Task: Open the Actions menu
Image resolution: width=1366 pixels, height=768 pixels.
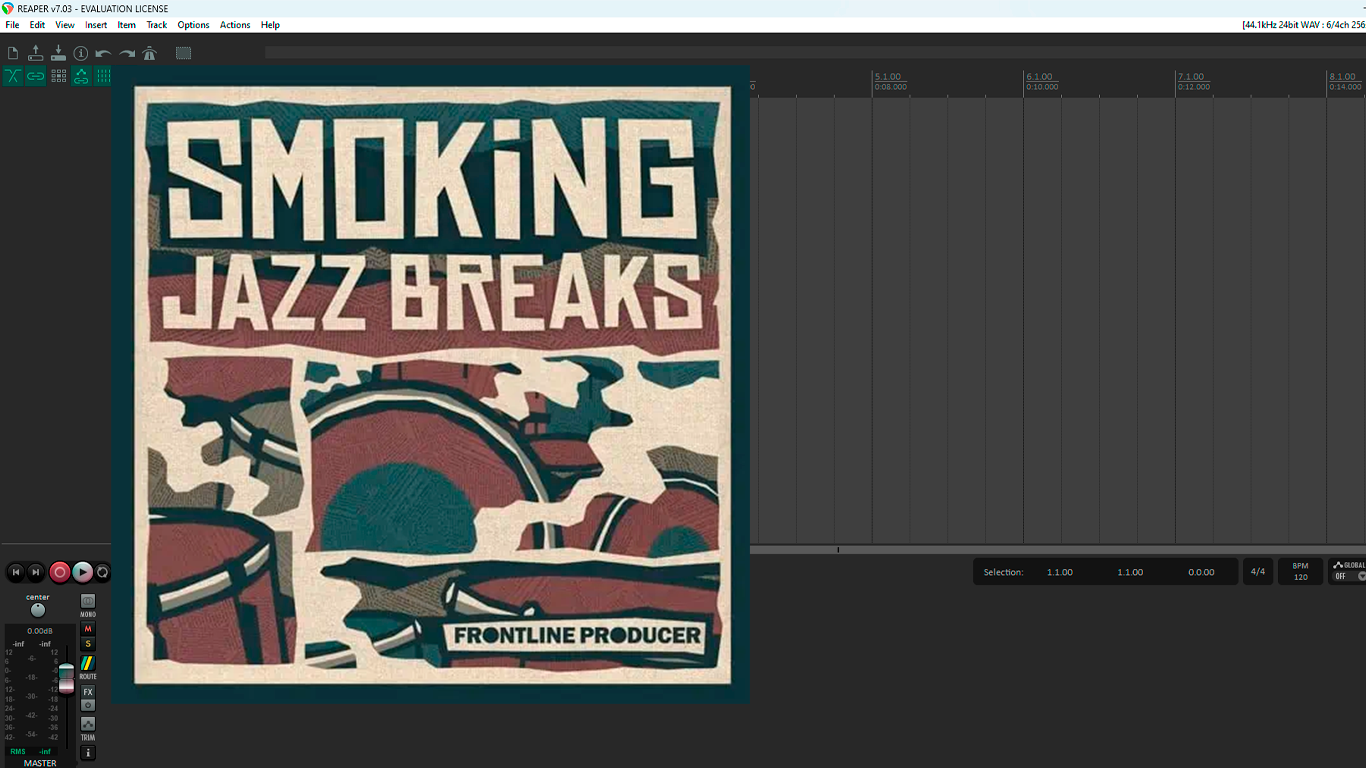Action: 235,25
